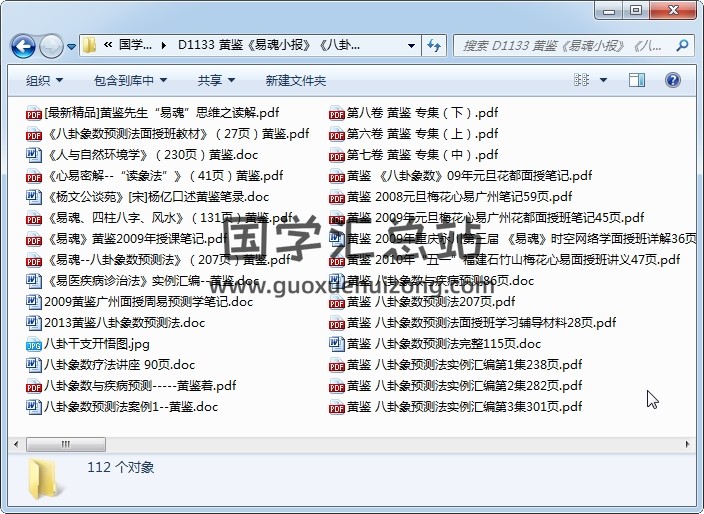Viewport: 704px width, 514px height.
Task: Select Word icon of 《易医疾病诊治法》实例汇编
Action: 34,281
